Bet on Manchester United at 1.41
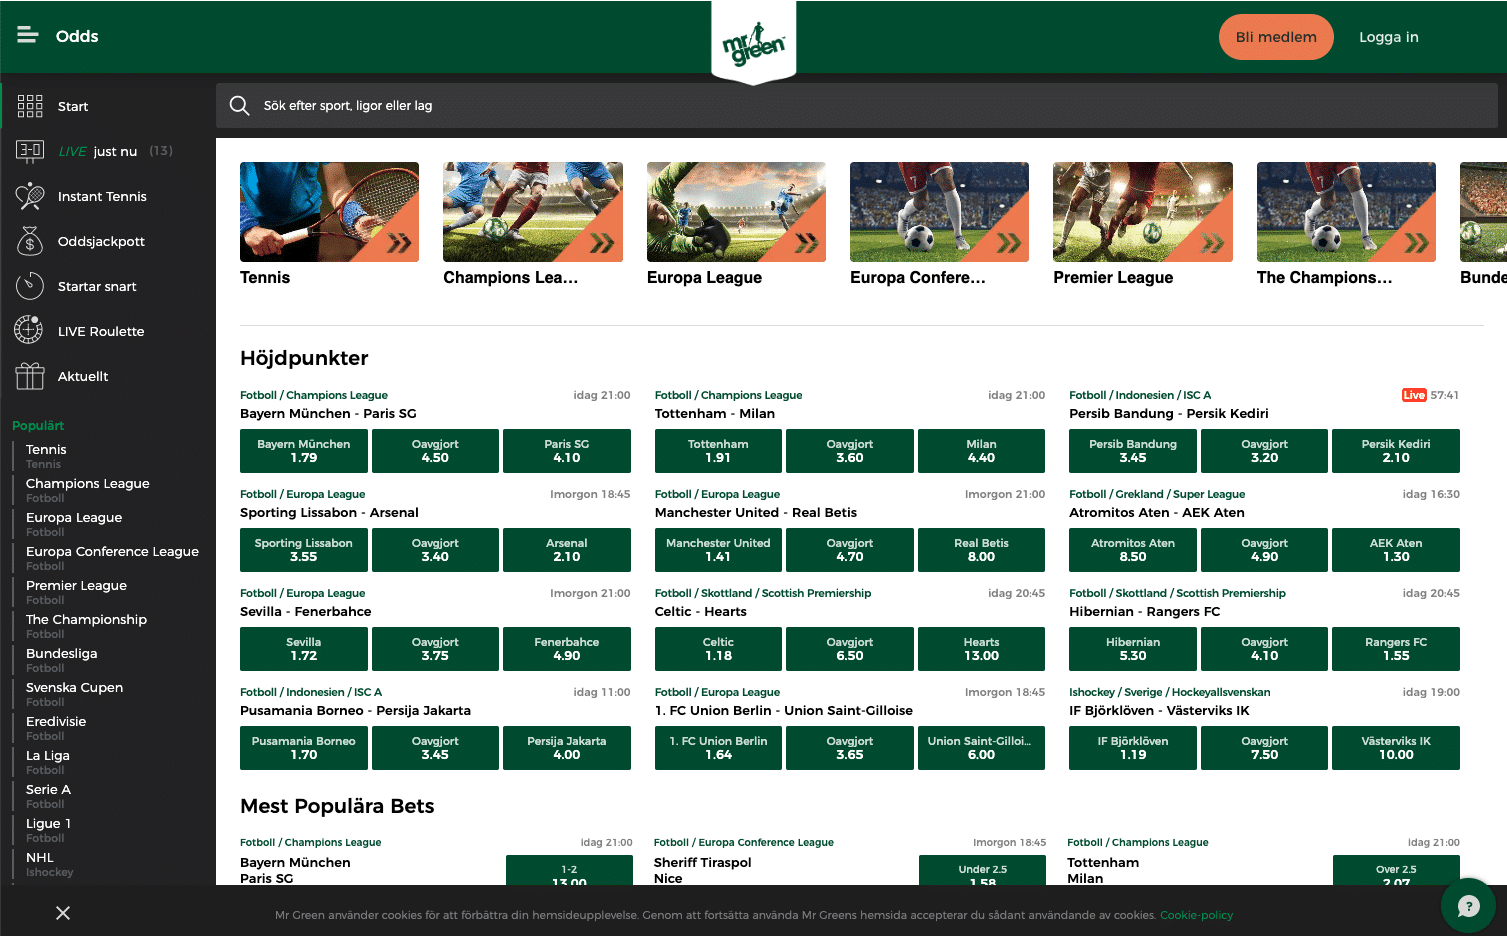The width and height of the screenshot is (1507, 936). click(x=718, y=550)
